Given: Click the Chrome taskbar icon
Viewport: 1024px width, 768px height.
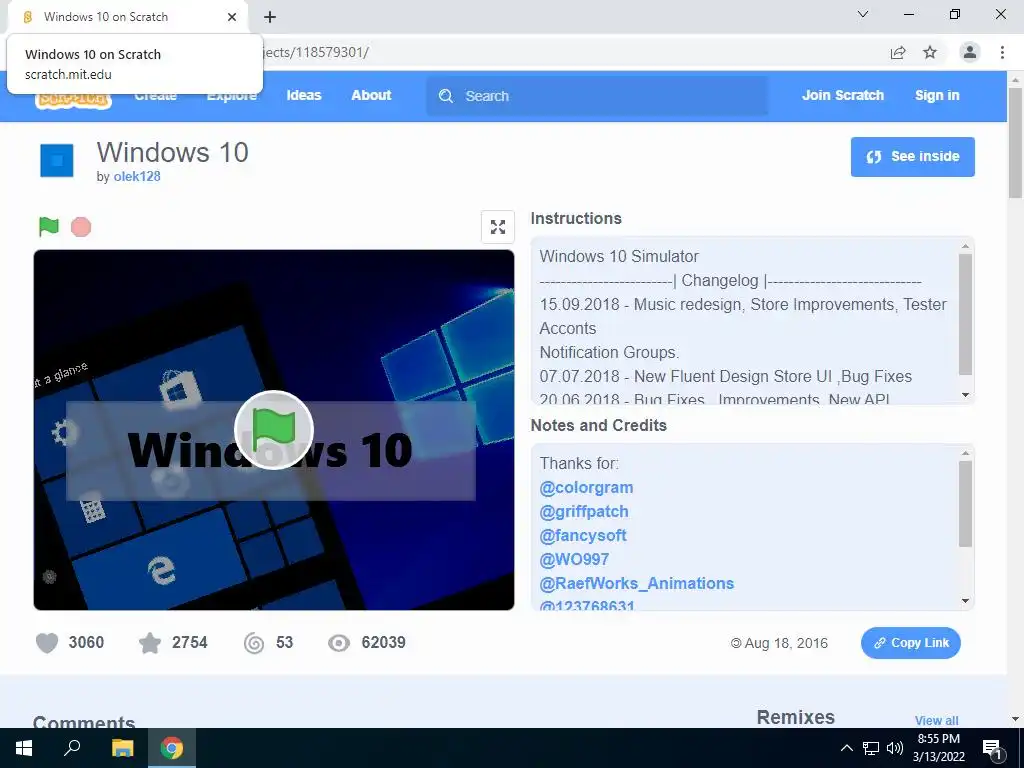Looking at the screenshot, I should [x=172, y=748].
